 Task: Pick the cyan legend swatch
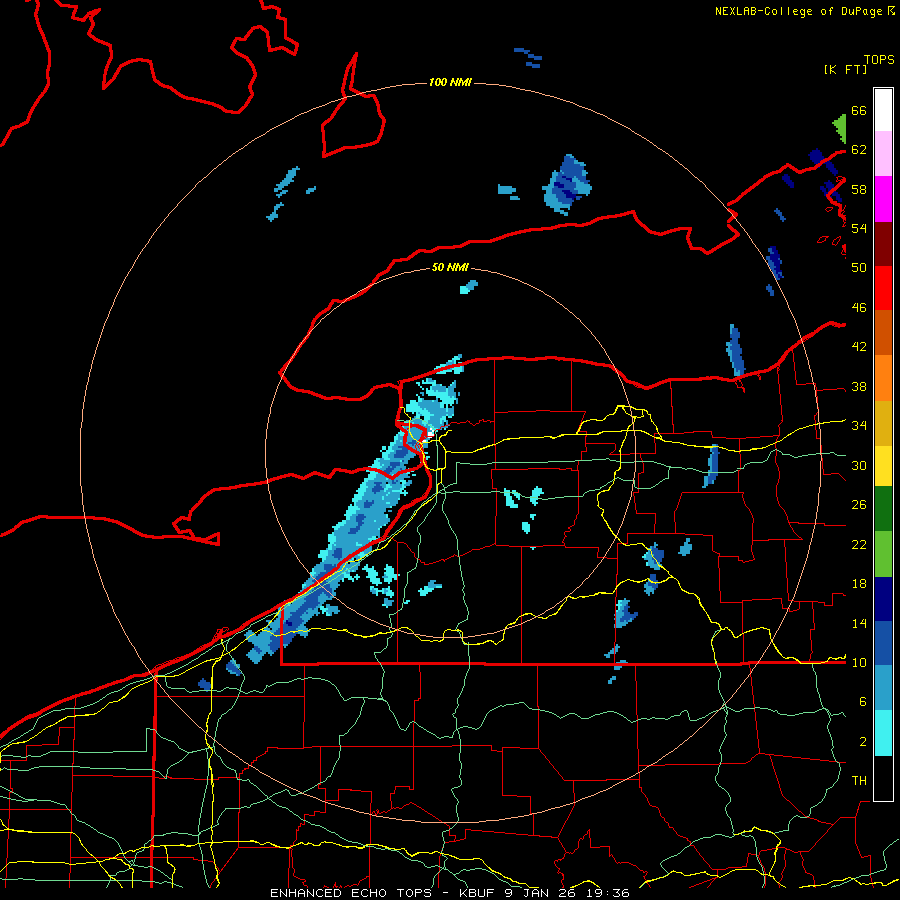(x=883, y=732)
